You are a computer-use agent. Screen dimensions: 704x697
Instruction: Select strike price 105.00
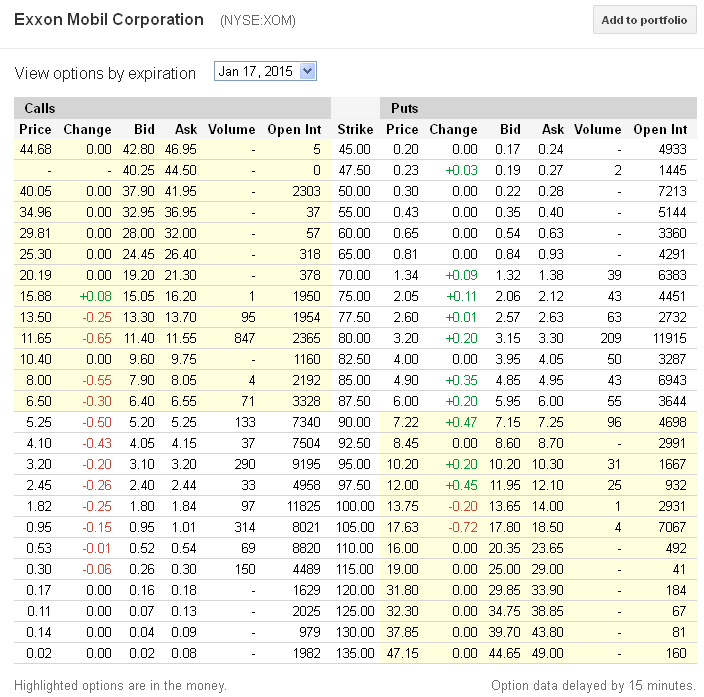(355, 527)
